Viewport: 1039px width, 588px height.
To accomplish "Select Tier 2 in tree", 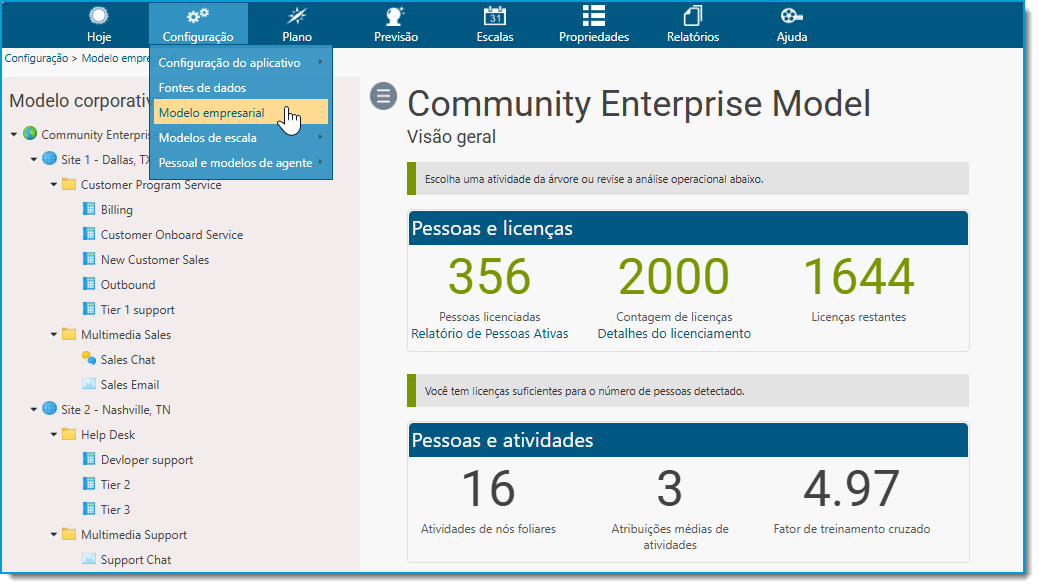I will pos(115,485).
